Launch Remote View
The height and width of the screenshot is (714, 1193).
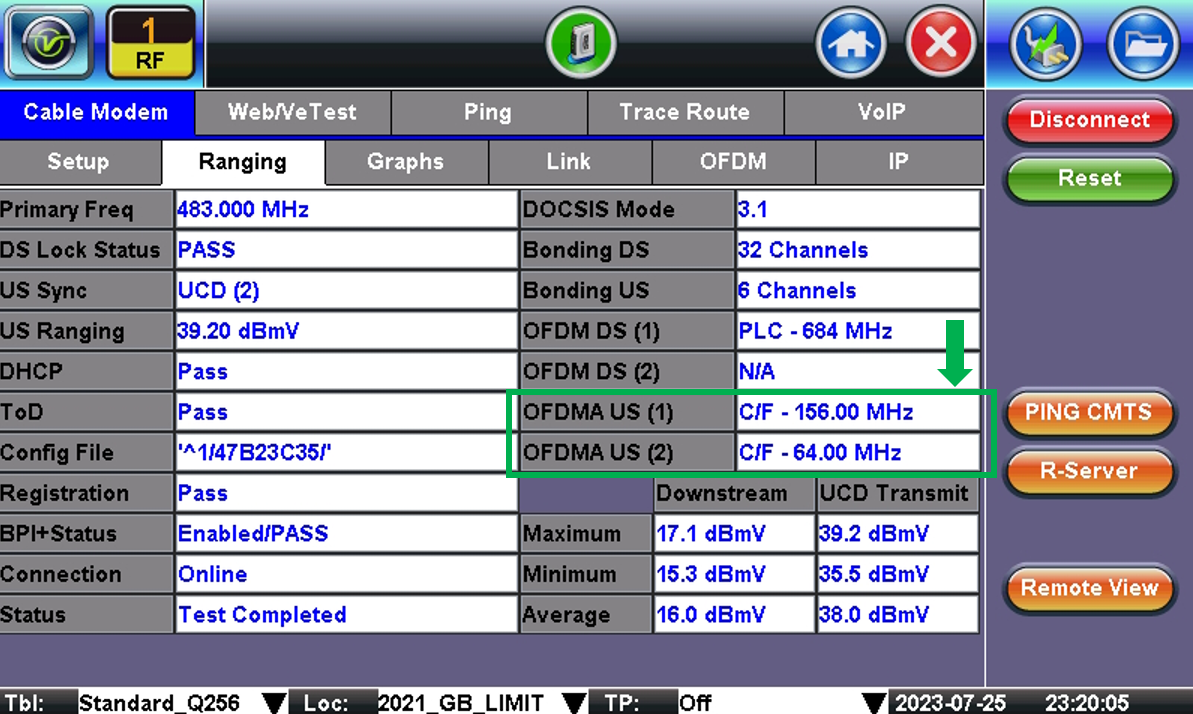pos(1089,589)
